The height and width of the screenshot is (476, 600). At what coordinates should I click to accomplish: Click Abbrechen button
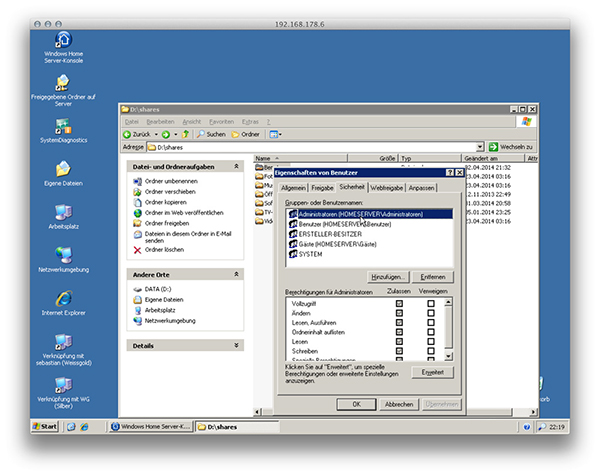pos(399,404)
